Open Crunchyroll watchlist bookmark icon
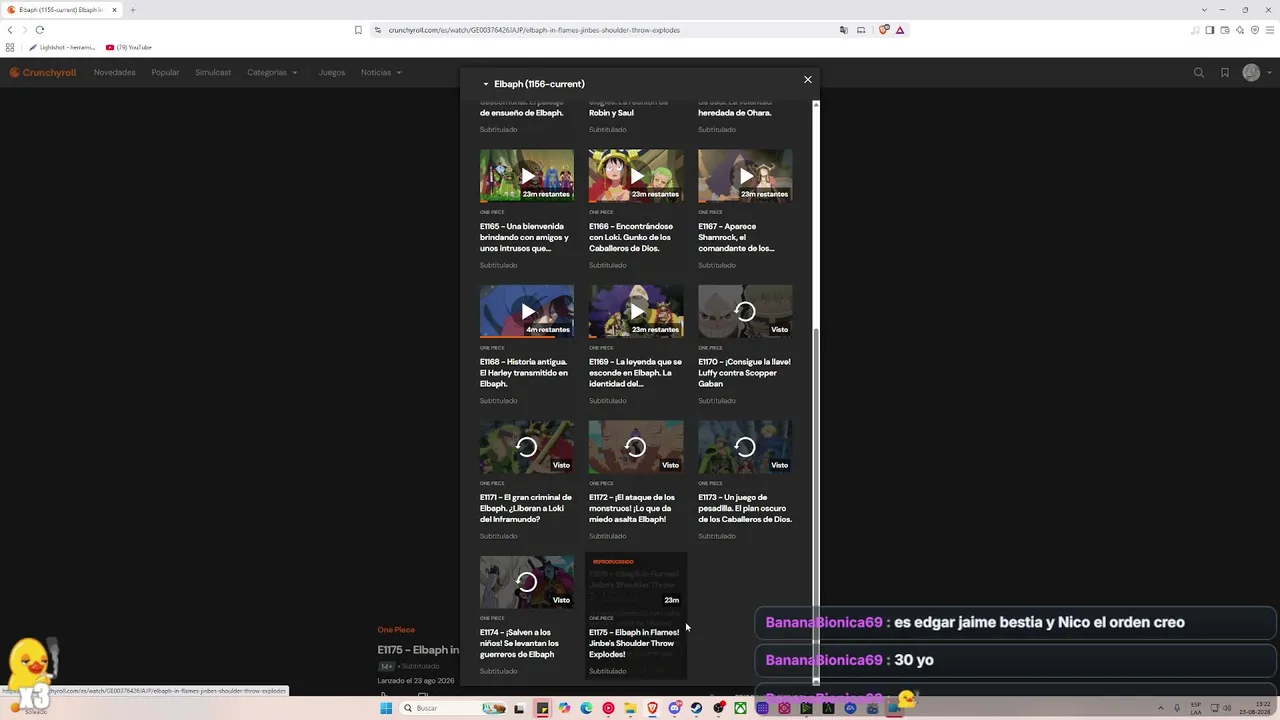The width and height of the screenshot is (1280, 720). (1225, 72)
